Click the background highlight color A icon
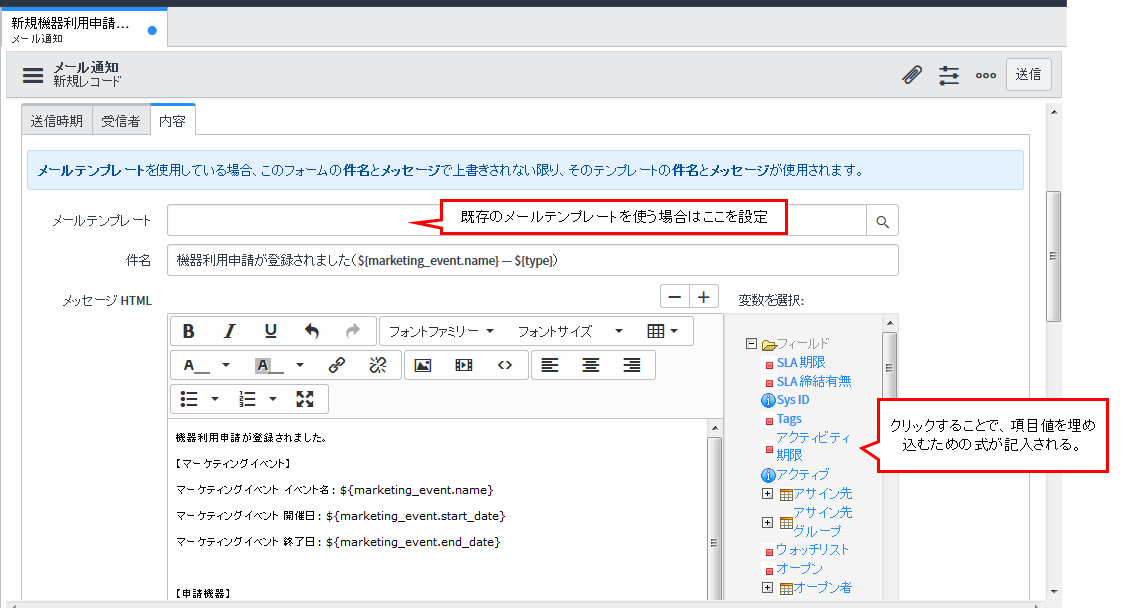This screenshot has width=1144, height=608. 268,365
